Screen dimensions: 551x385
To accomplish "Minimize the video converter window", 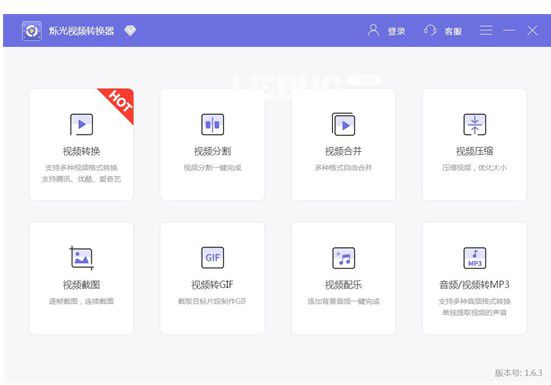I will [509, 30].
